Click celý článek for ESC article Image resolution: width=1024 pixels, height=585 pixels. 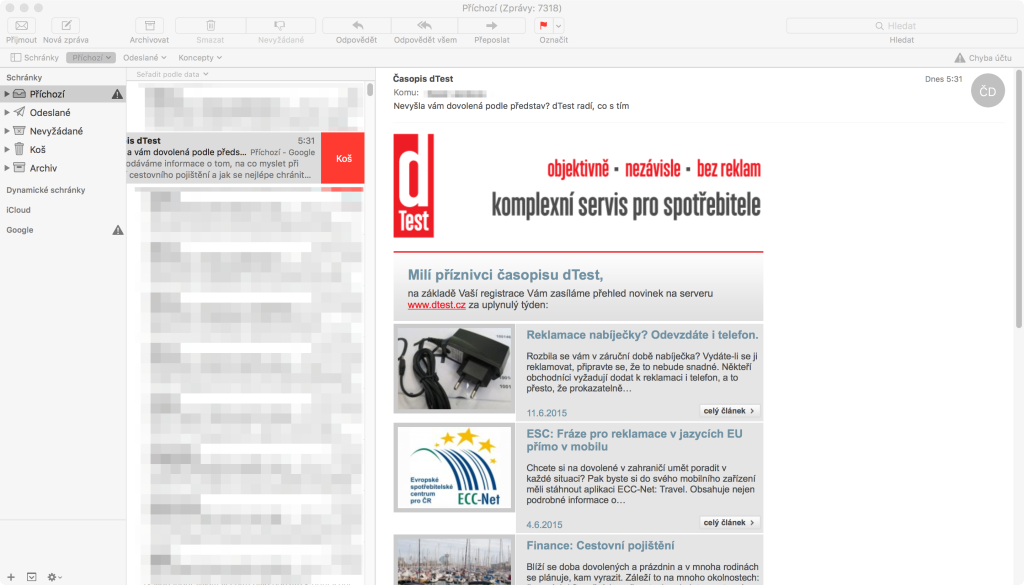click(729, 522)
